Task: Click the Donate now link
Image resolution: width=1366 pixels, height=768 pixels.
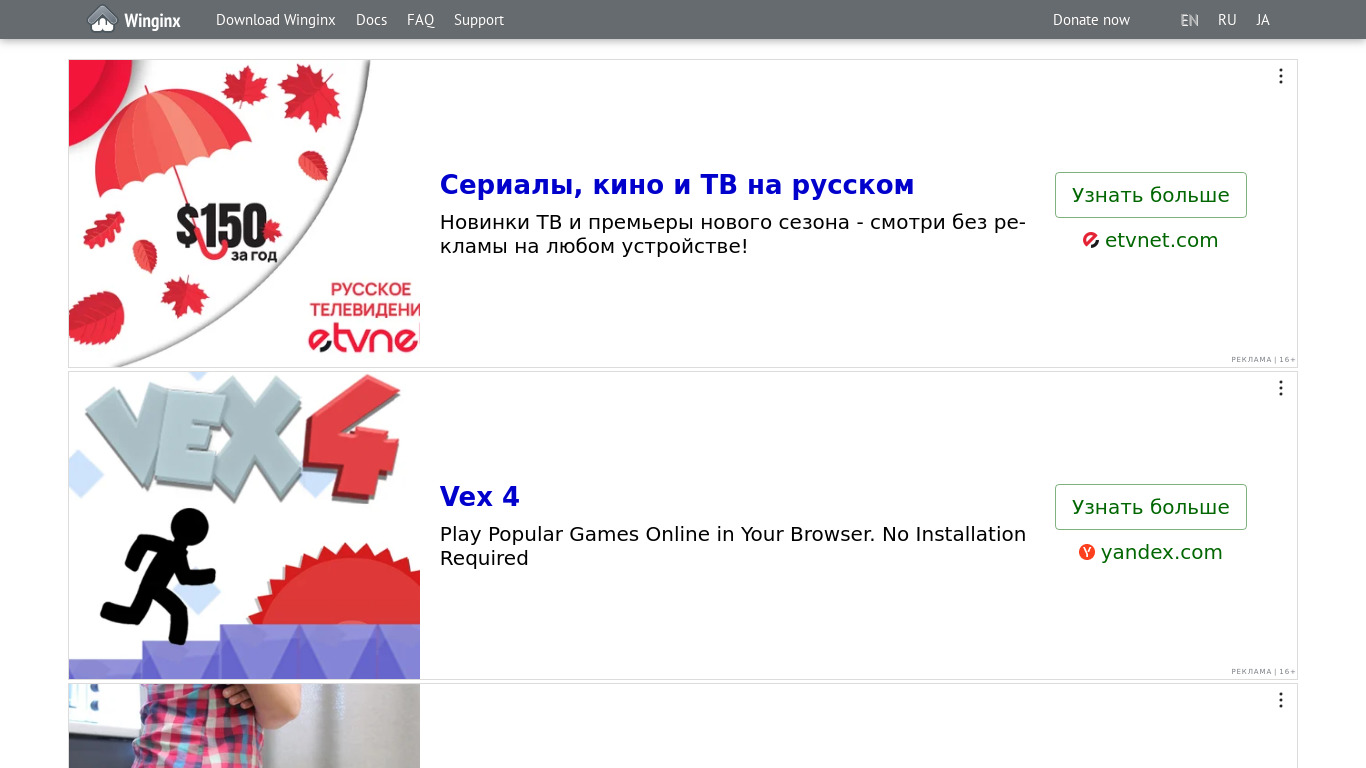Action: pyautogui.click(x=1091, y=20)
